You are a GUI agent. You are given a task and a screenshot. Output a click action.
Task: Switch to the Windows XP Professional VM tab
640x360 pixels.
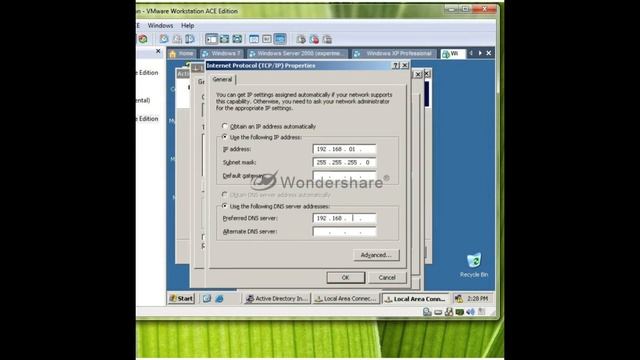point(394,53)
